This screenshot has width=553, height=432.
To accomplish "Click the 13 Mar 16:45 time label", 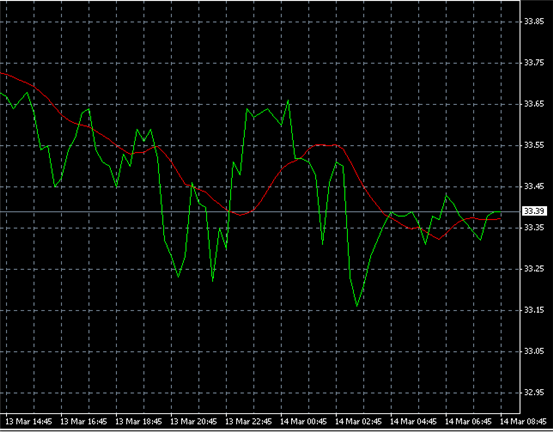I will point(84,421).
